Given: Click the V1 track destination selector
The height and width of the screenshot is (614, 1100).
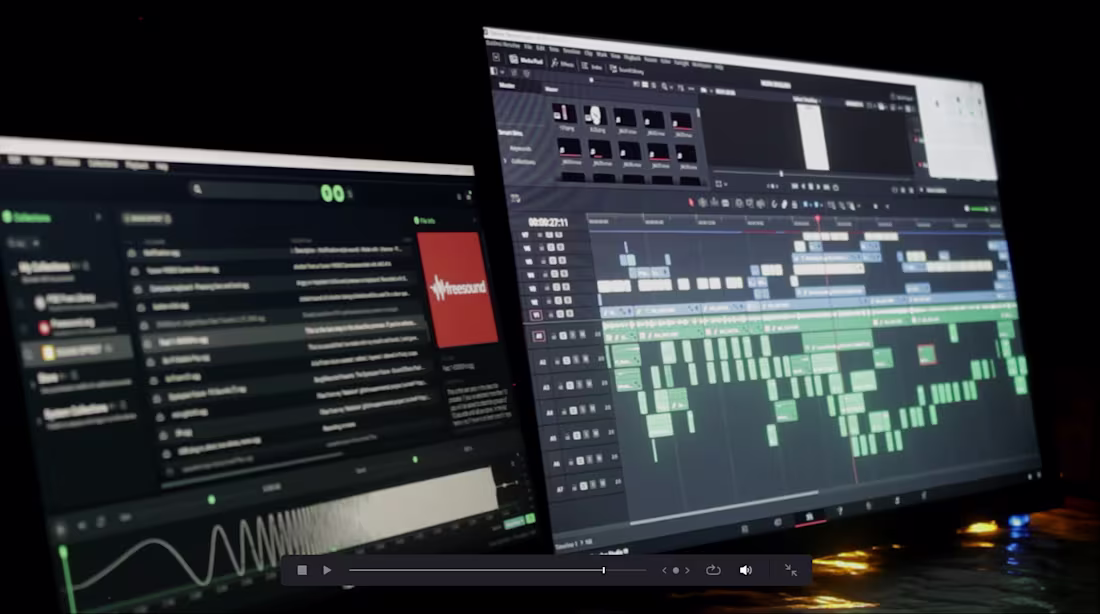Looking at the screenshot, I should (x=536, y=315).
